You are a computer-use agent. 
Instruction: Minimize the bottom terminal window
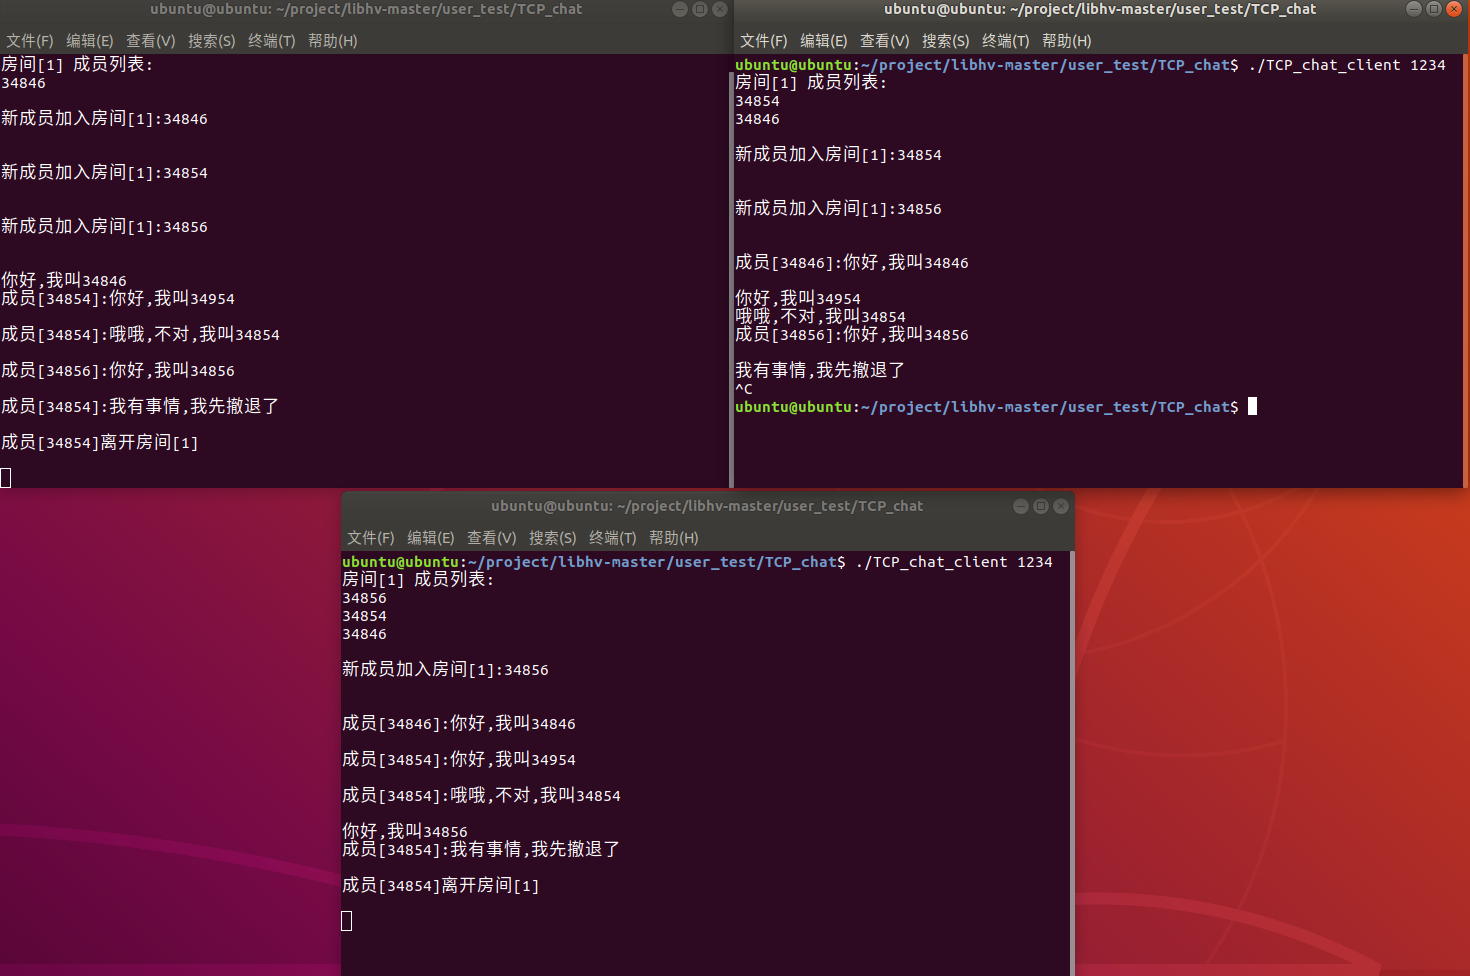(1021, 506)
